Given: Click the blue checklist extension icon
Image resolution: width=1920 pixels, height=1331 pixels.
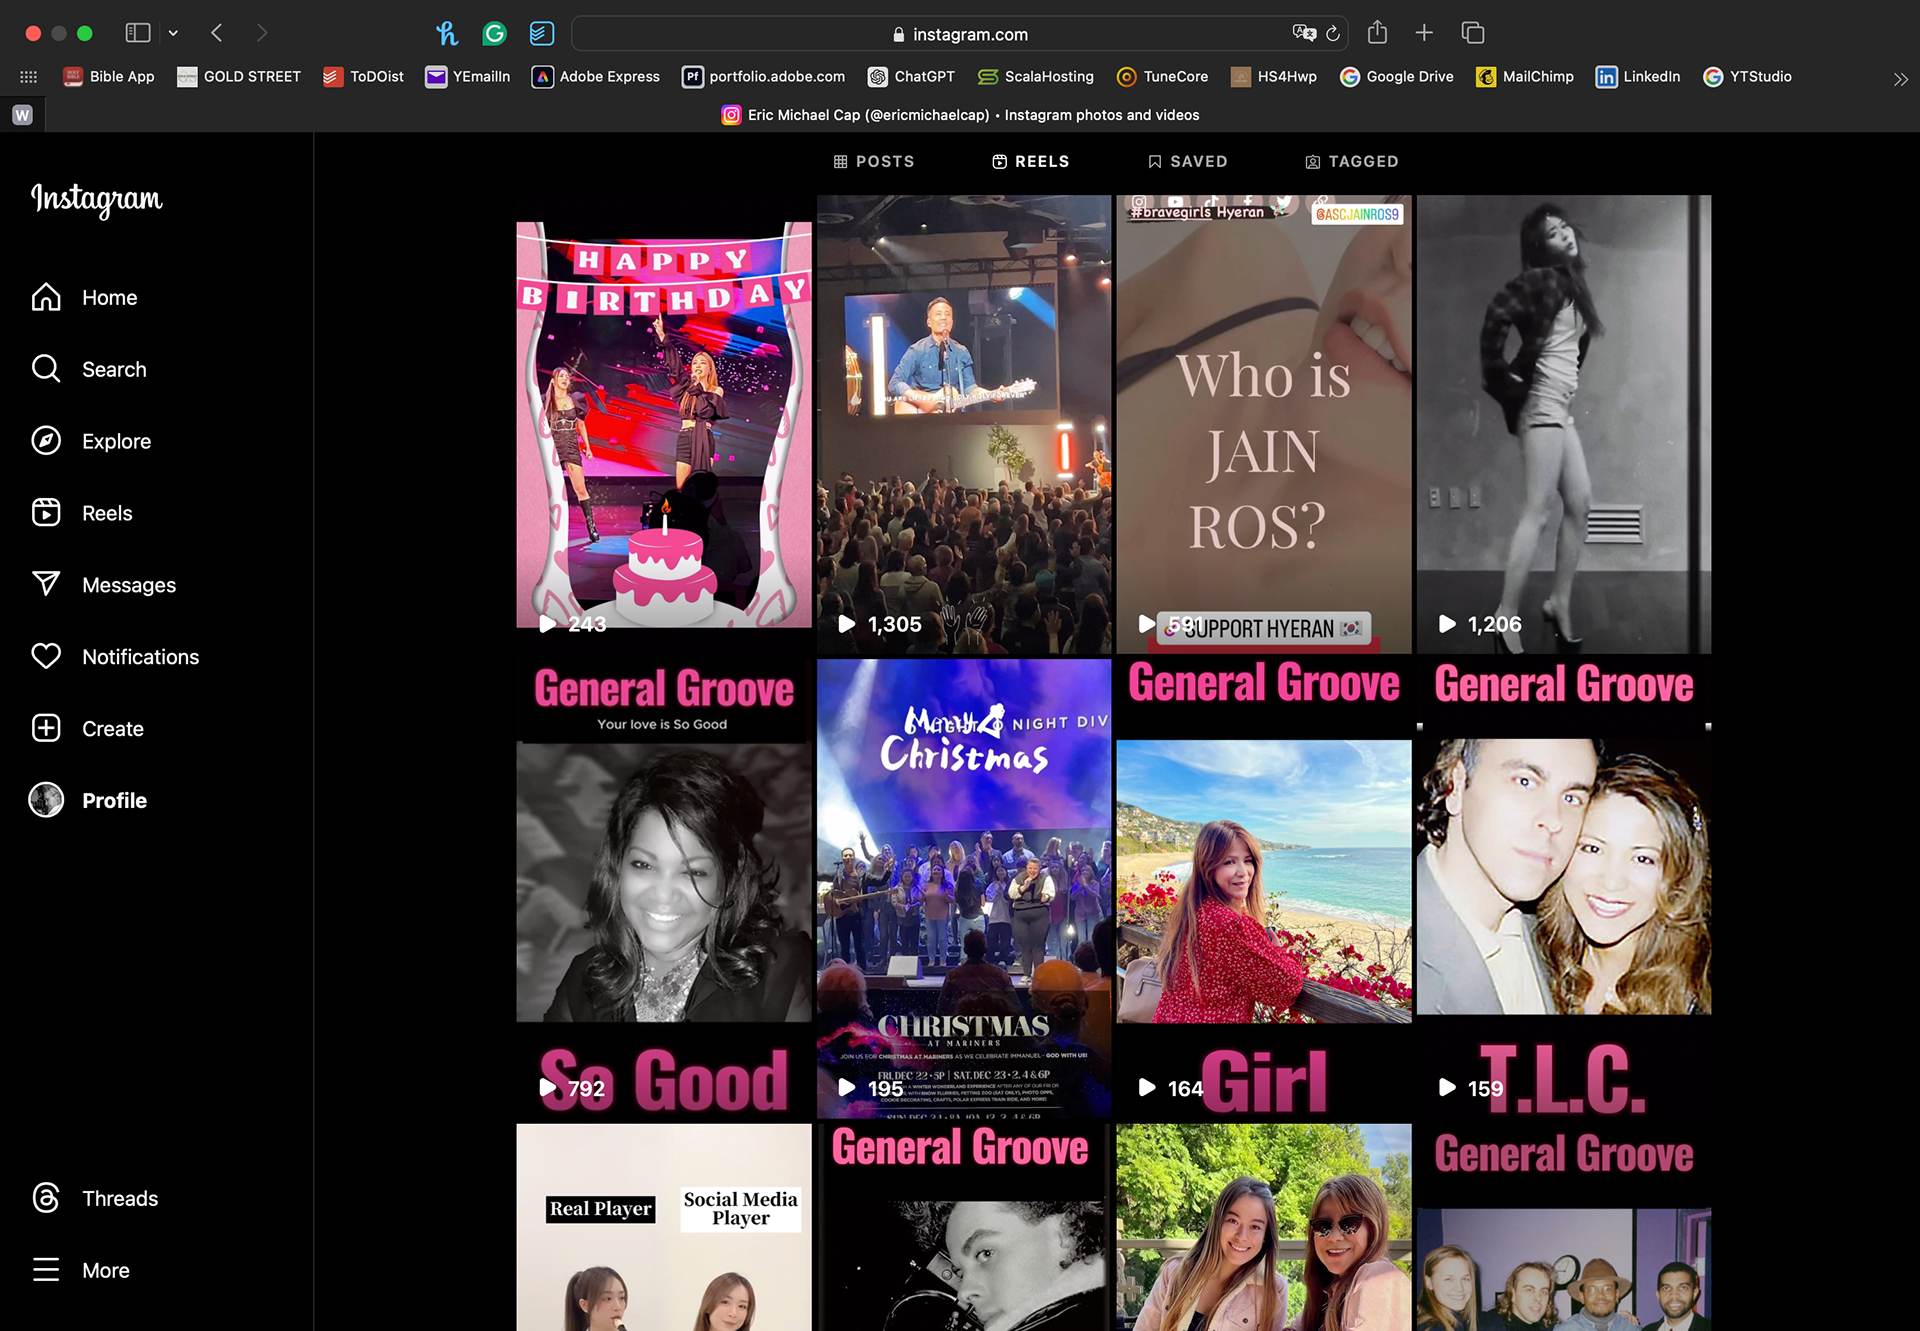Looking at the screenshot, I should tap(541, 33).
